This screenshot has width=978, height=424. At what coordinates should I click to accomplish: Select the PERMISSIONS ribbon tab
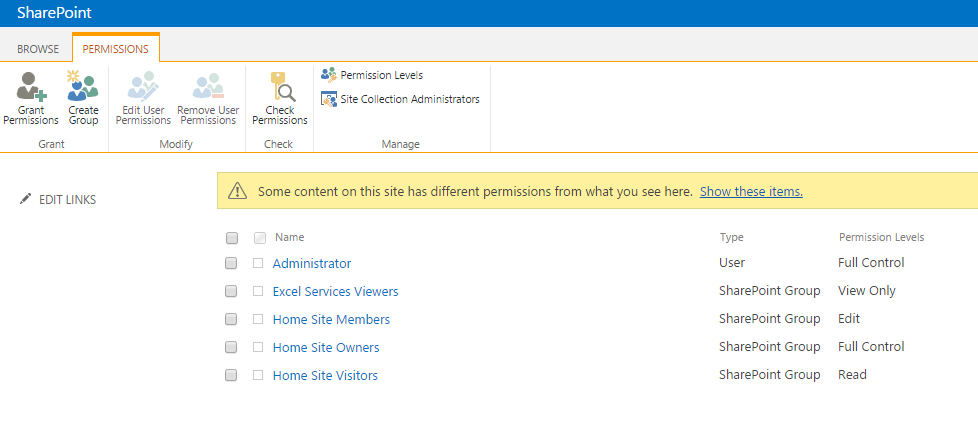[116, 48]
